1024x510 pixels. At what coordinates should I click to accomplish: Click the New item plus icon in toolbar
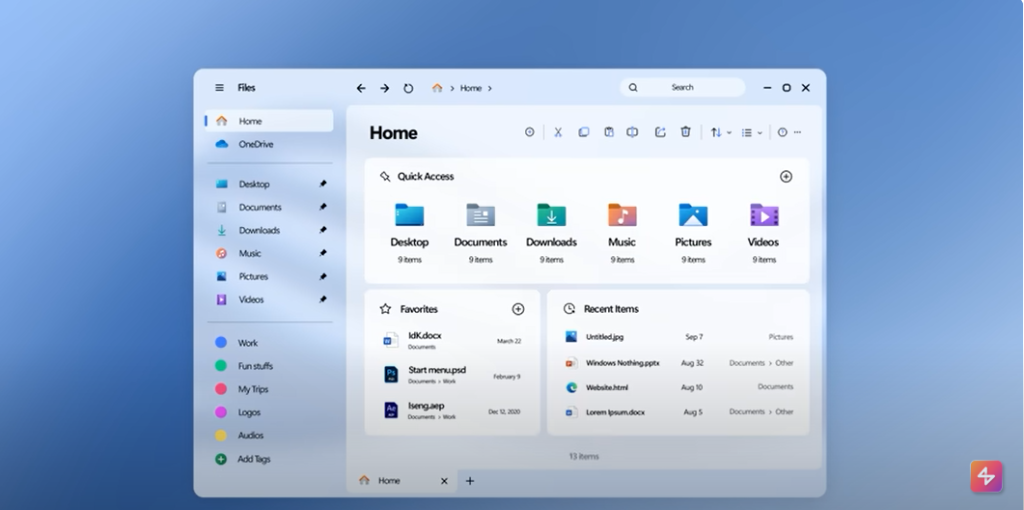tap(530, 132)
